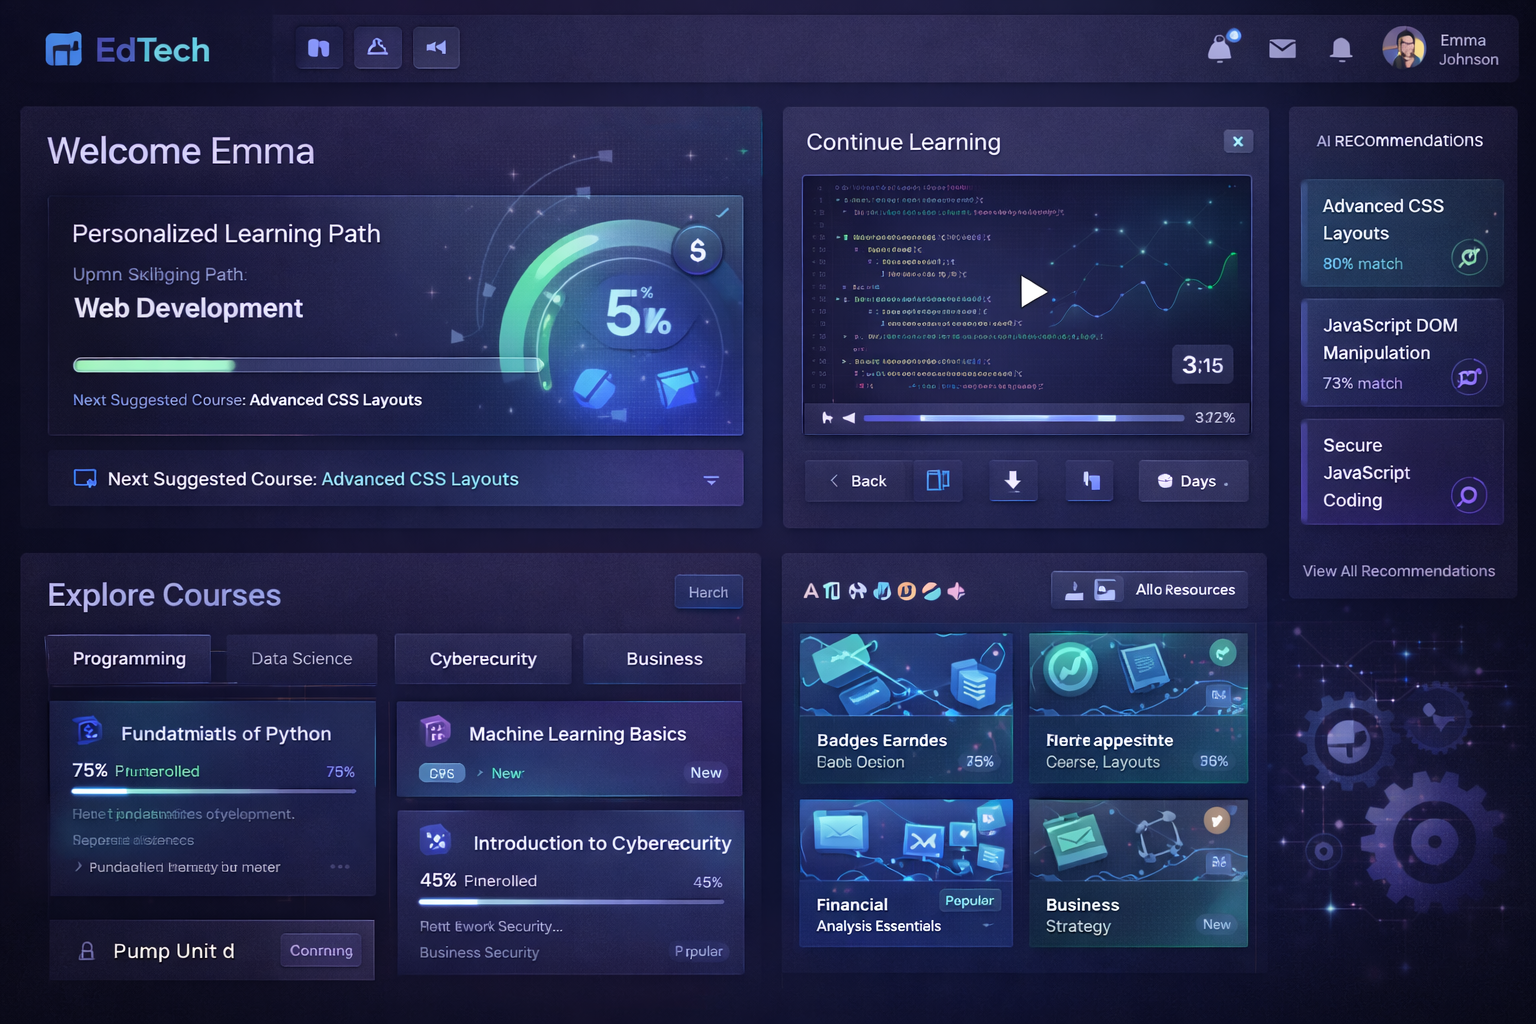Click the download icon below the video
Screen dimensions: 1536x1024
(1013, 481)
